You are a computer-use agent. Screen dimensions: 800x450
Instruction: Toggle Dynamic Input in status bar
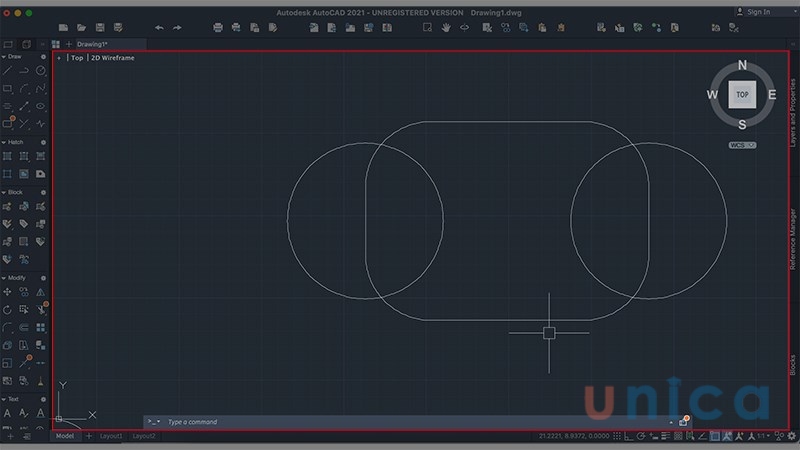coord(653,436)
